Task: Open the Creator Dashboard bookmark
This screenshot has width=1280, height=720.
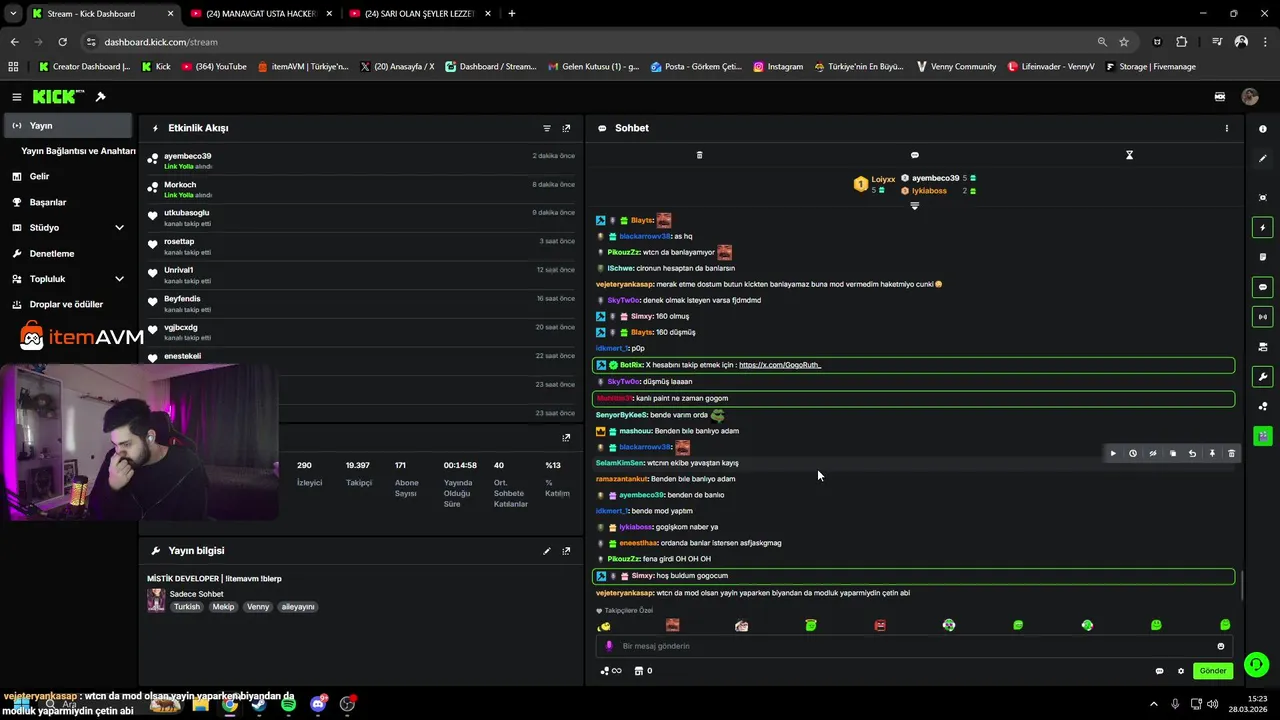Action: 84,67
